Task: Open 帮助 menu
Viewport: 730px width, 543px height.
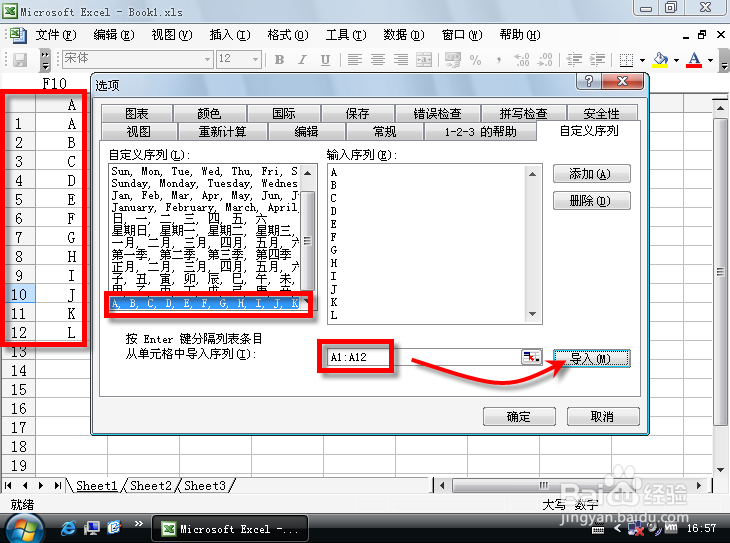Action: (x=520, y=35)
